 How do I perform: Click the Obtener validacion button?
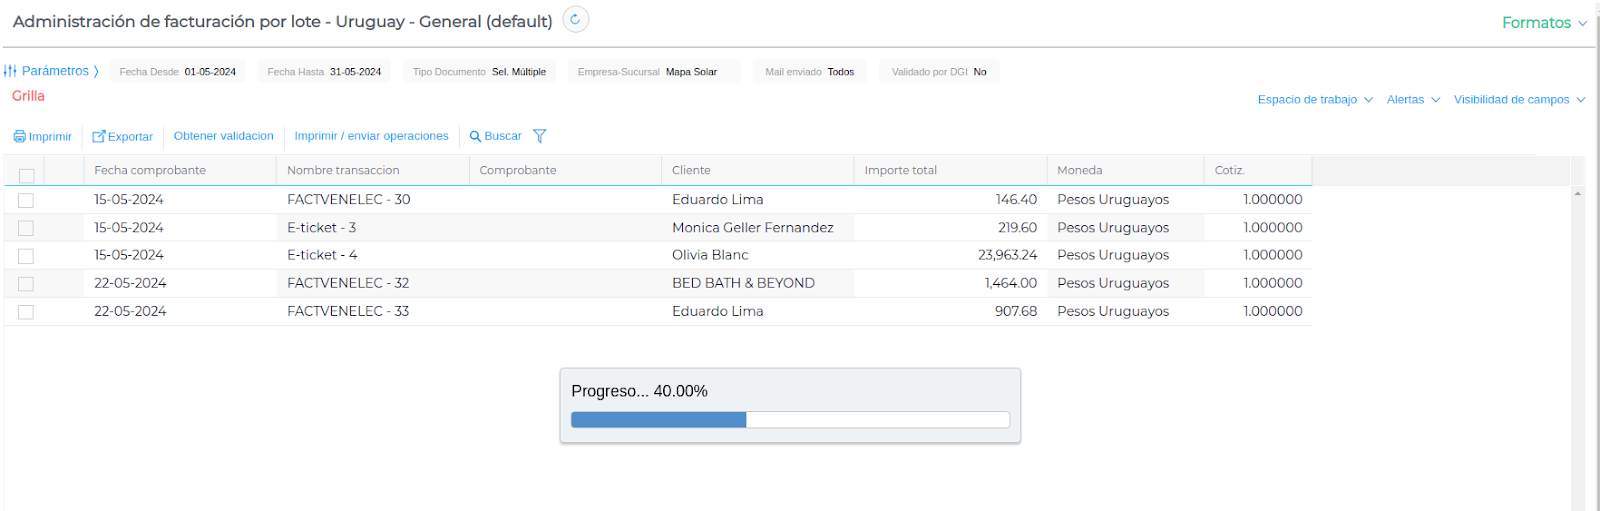(x=224, y=136)
